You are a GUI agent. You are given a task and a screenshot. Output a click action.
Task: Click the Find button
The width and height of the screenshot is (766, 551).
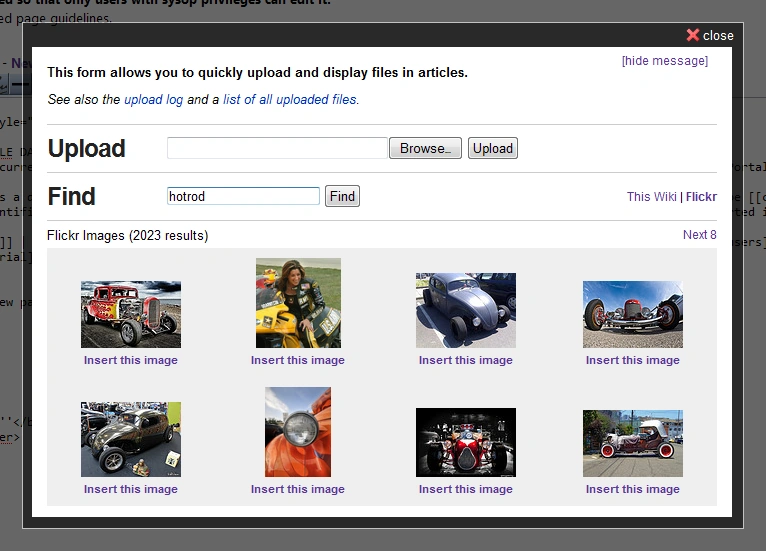coord(342,196)
